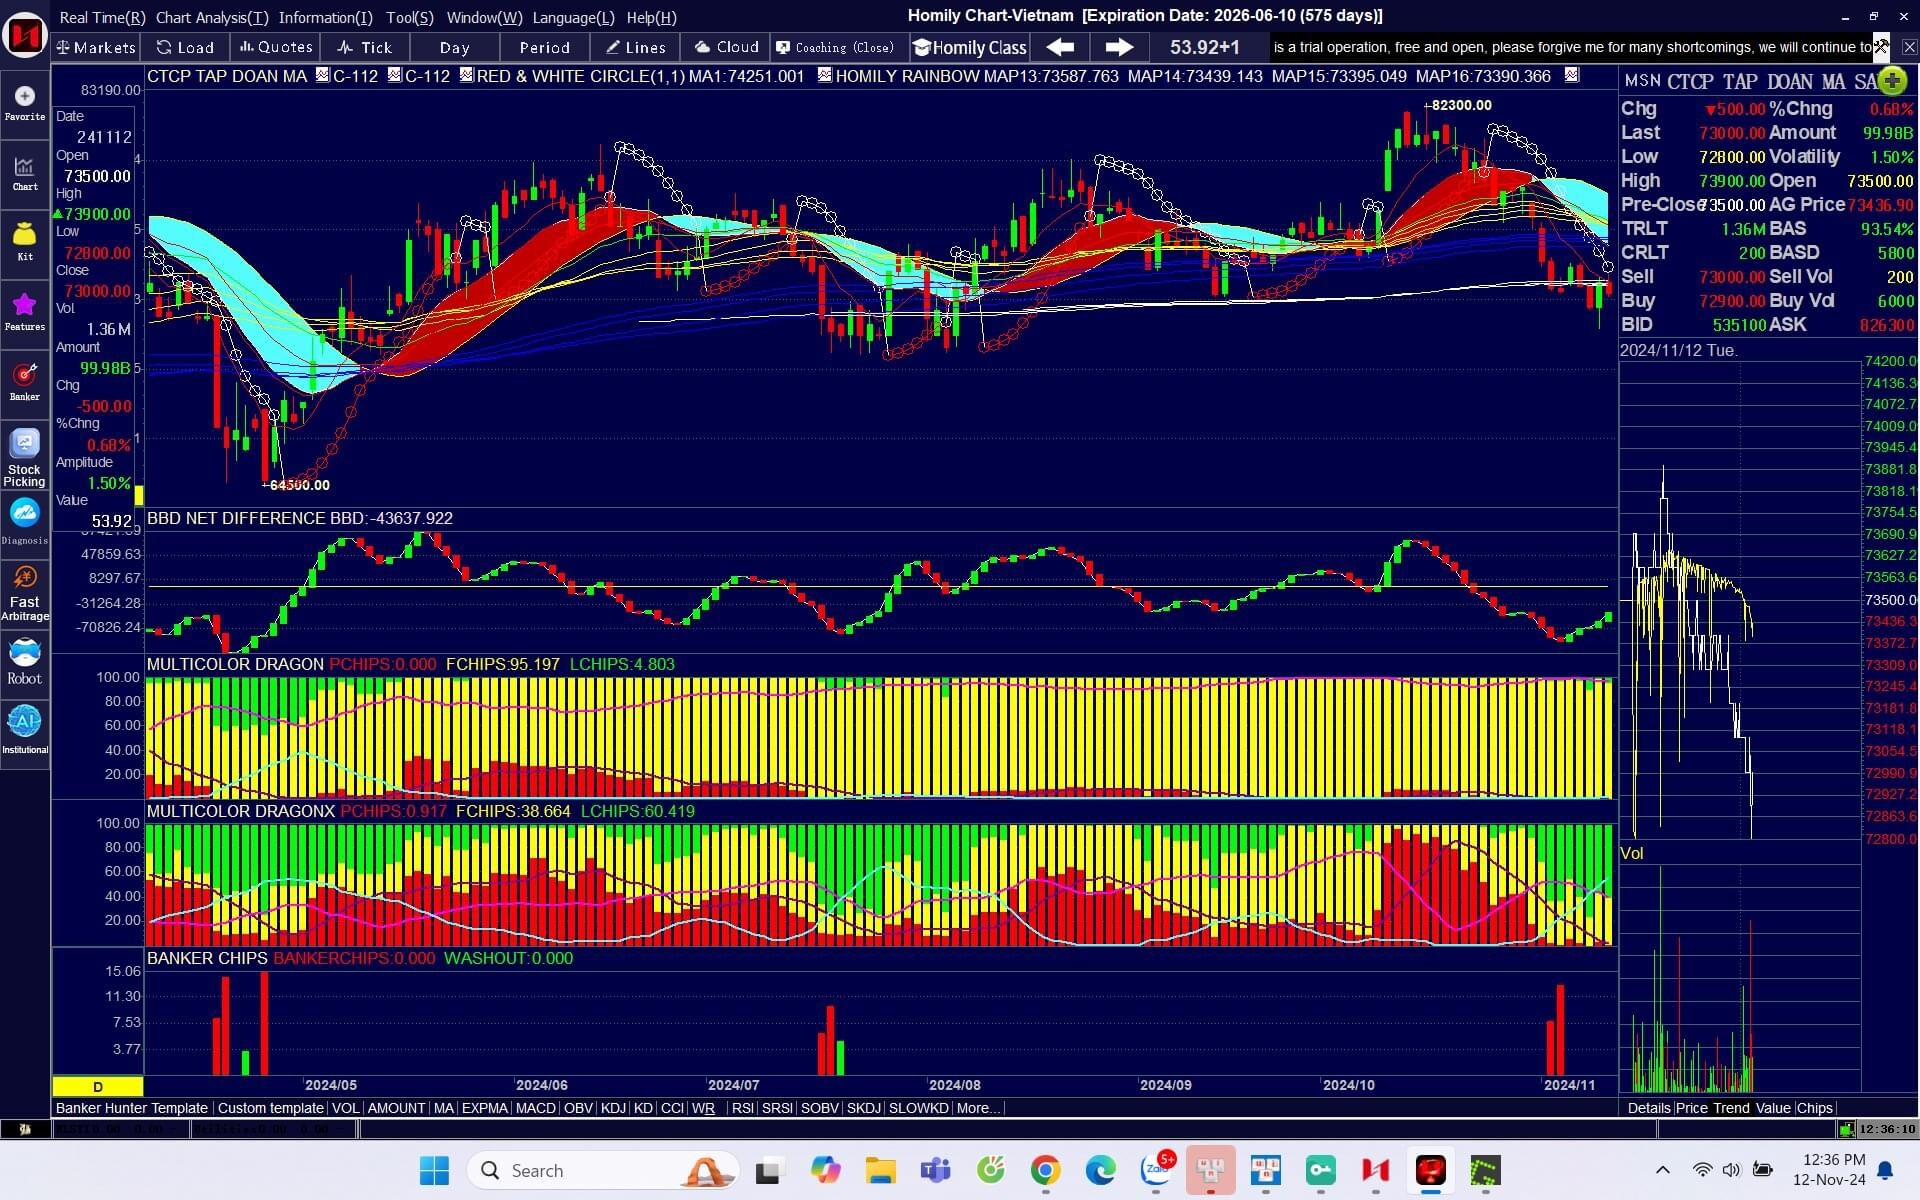Open the Cloud toolbar button
This screenshot has height=1200, width=1920.
pos(727,47)
